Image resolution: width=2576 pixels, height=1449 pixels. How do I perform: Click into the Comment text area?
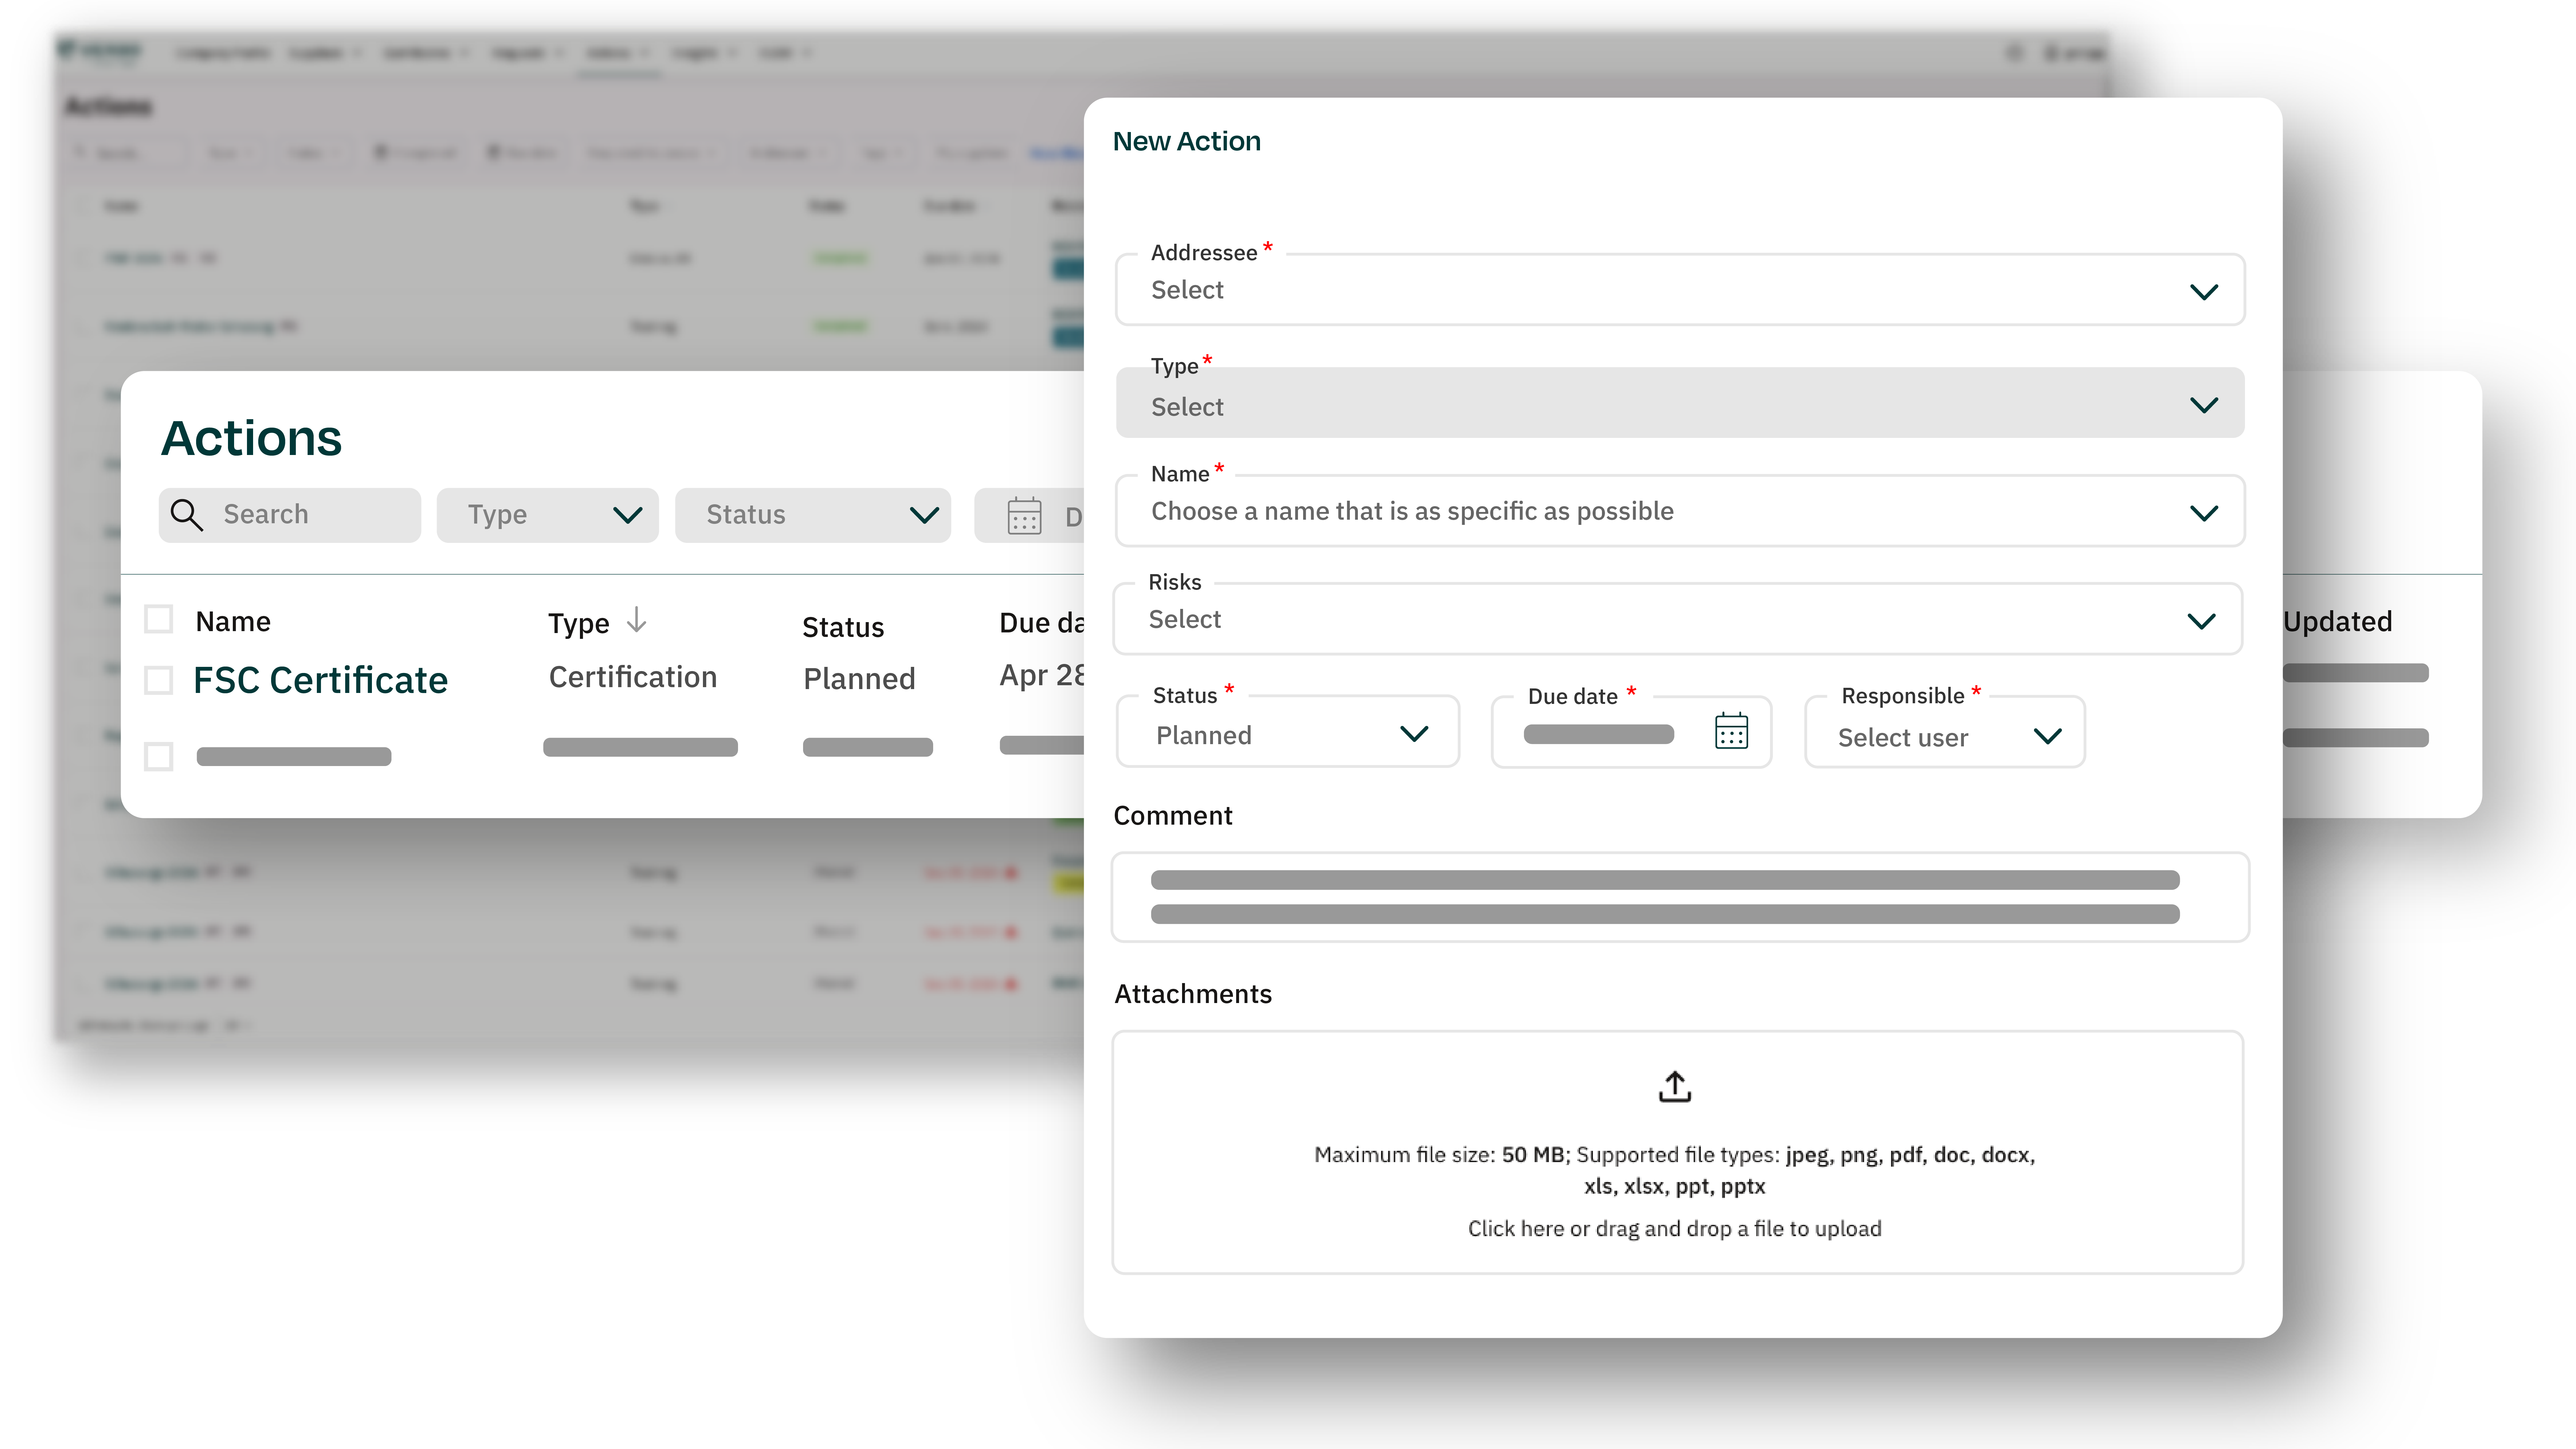1680,897
